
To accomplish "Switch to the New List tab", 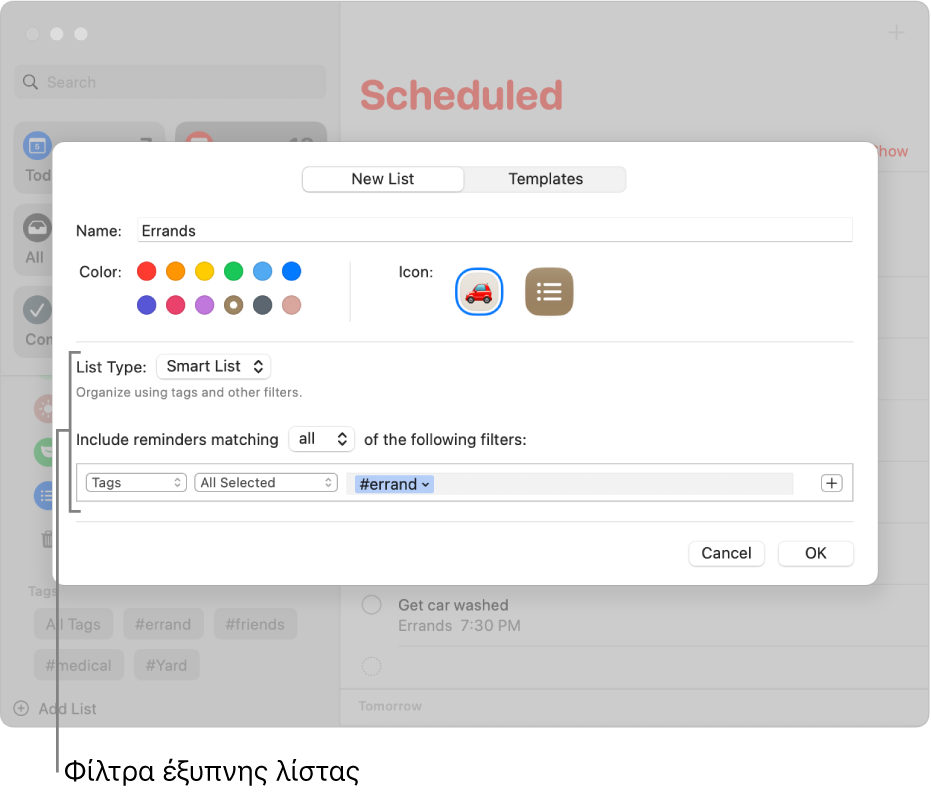I will [382, 179].
